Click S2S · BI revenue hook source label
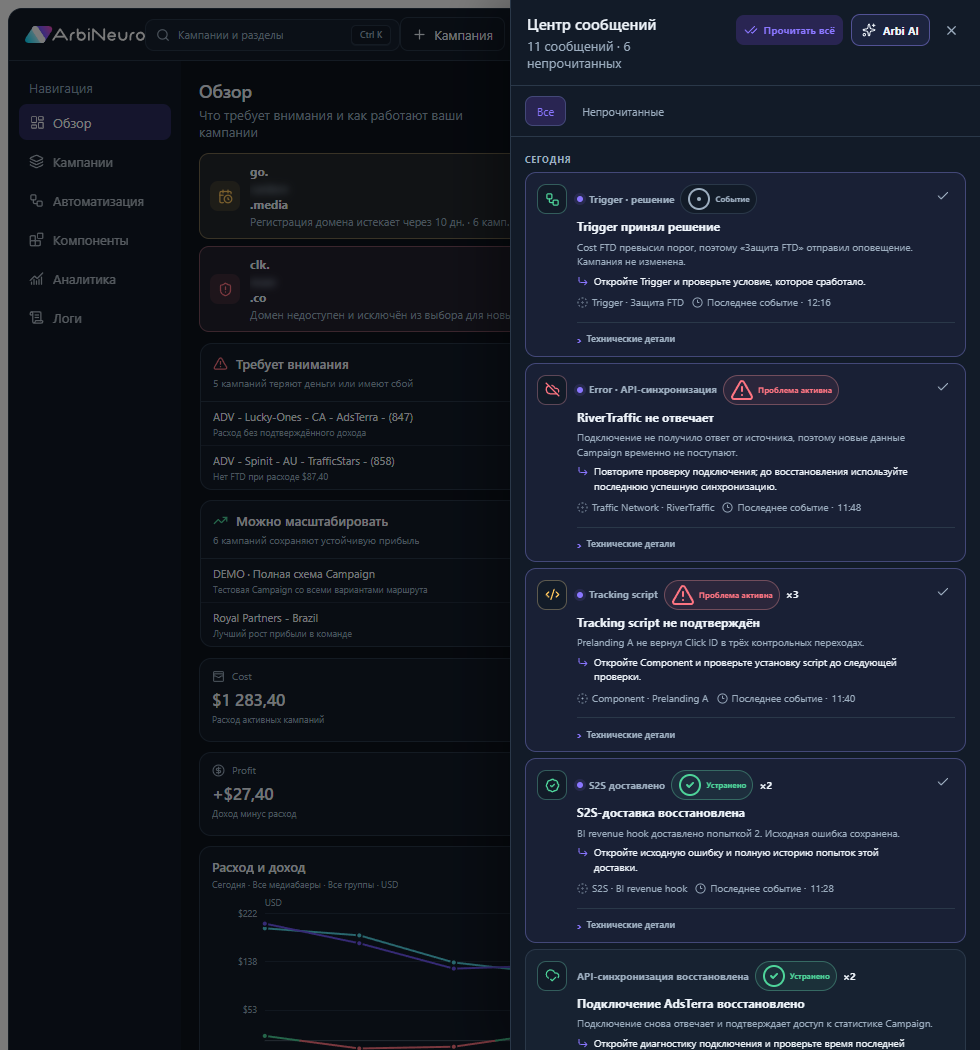Screen dimensions: 980x1050 pos(640,889)
